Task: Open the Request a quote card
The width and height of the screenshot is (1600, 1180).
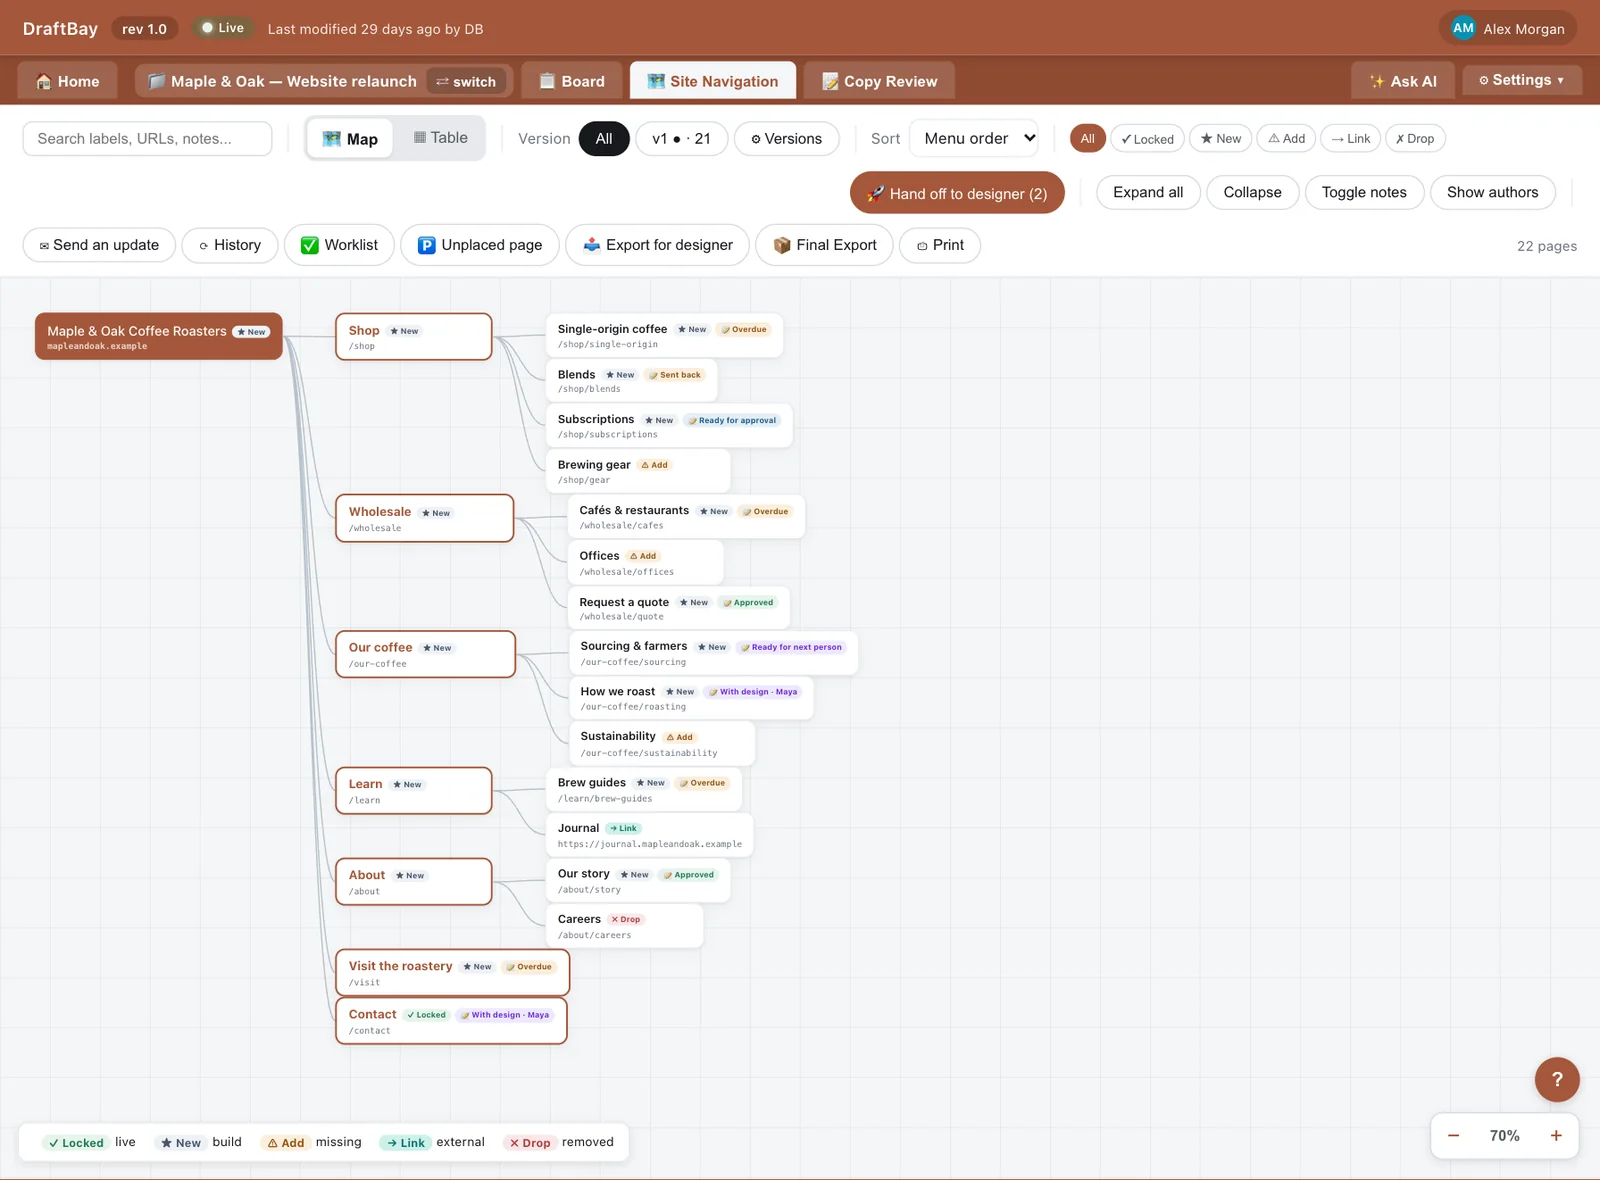Action: tap(680, 608)
